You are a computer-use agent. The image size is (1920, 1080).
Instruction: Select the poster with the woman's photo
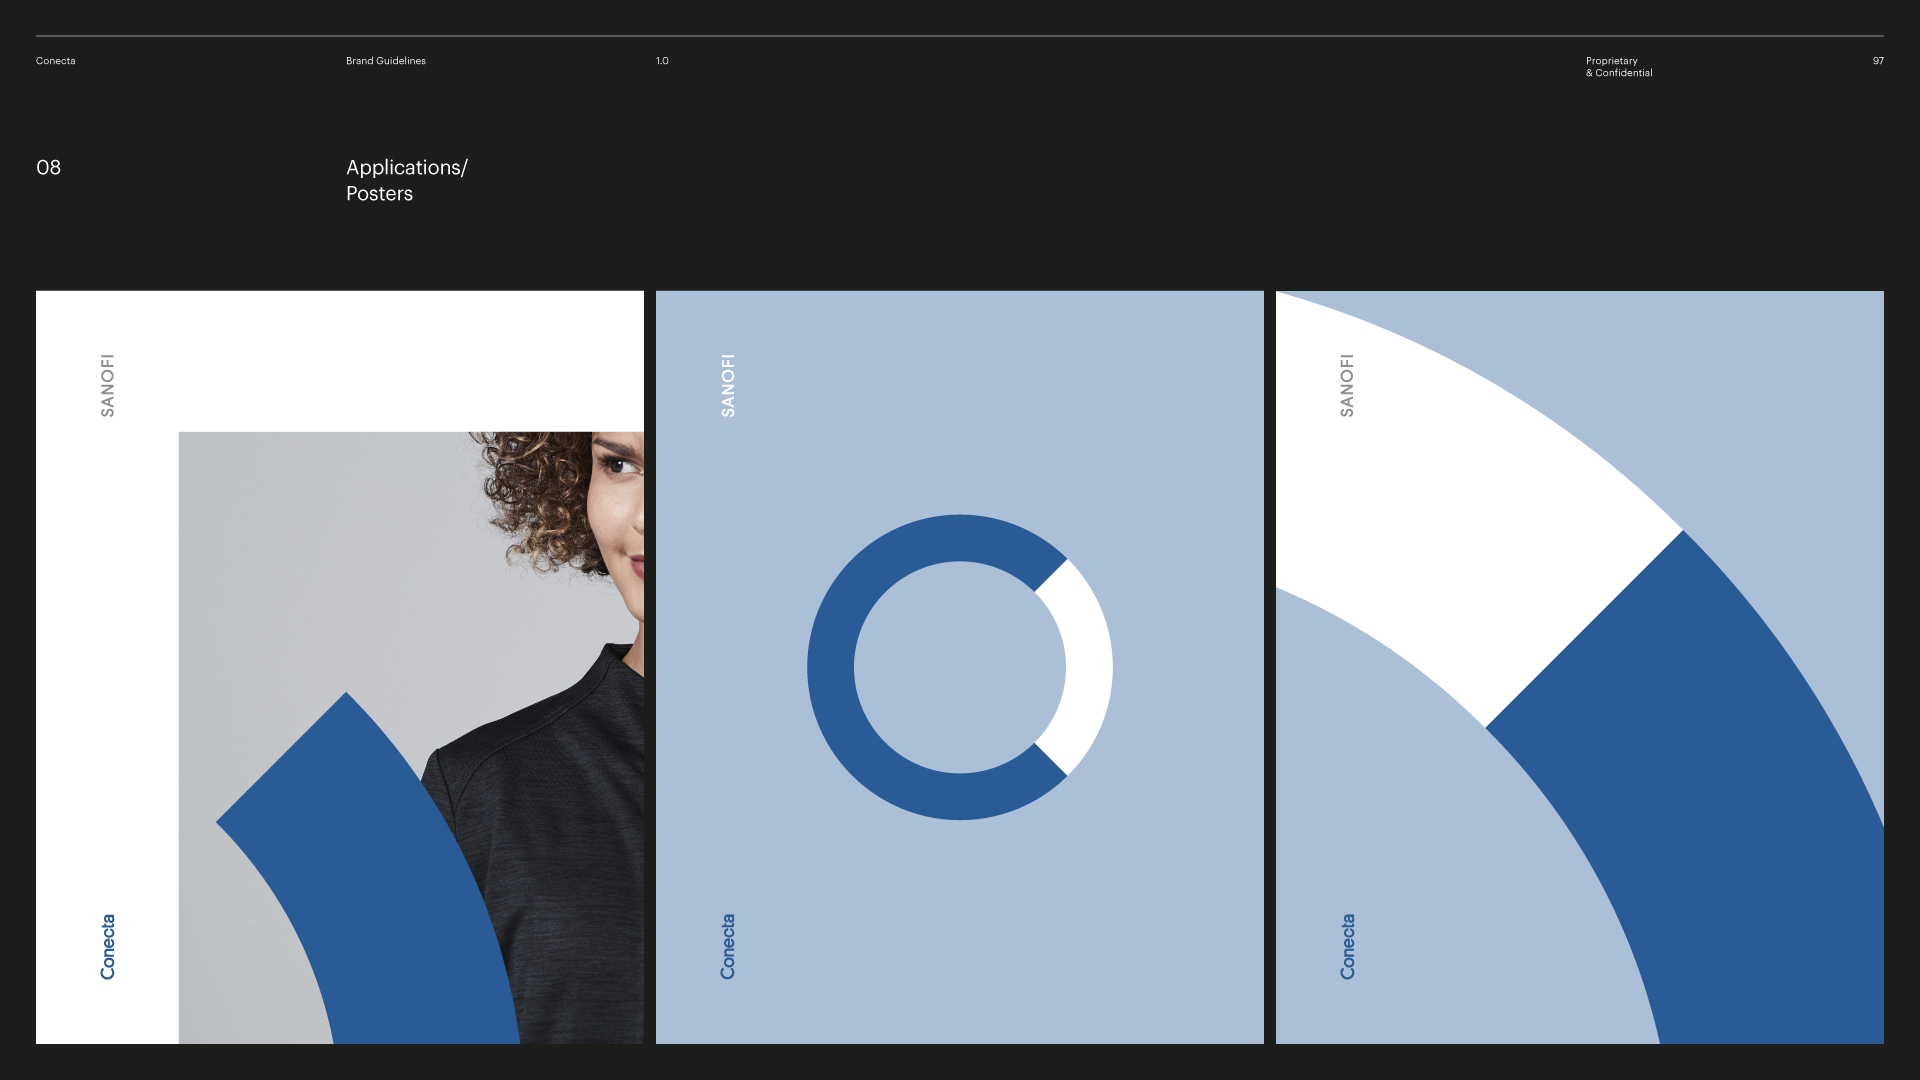pos(340,667)
